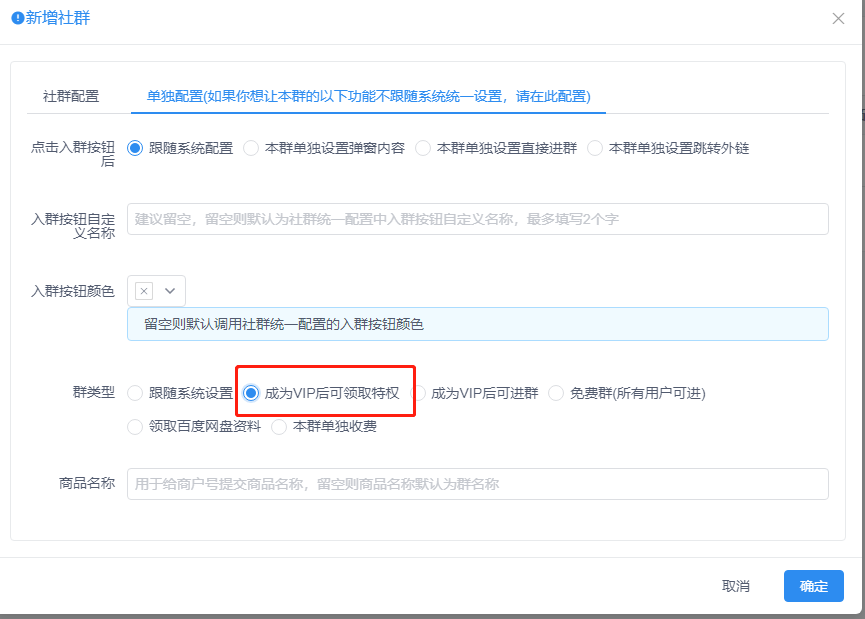The width and height of the screenshot is (865, 619).
Task: Click the 点击入群按钮后 label
Action: (73, 154)
